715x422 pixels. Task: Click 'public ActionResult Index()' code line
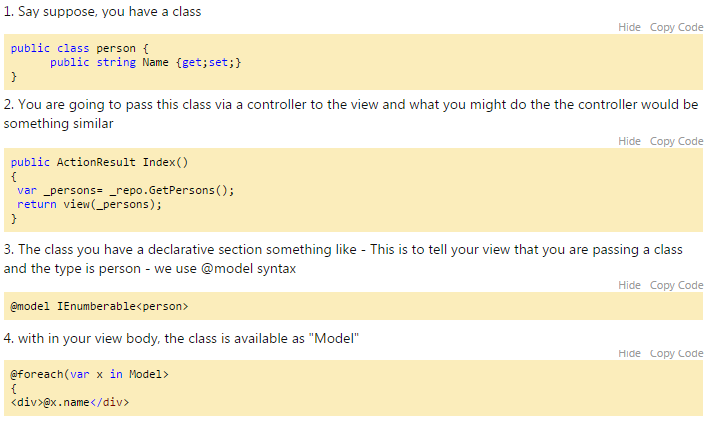point(99,162)
